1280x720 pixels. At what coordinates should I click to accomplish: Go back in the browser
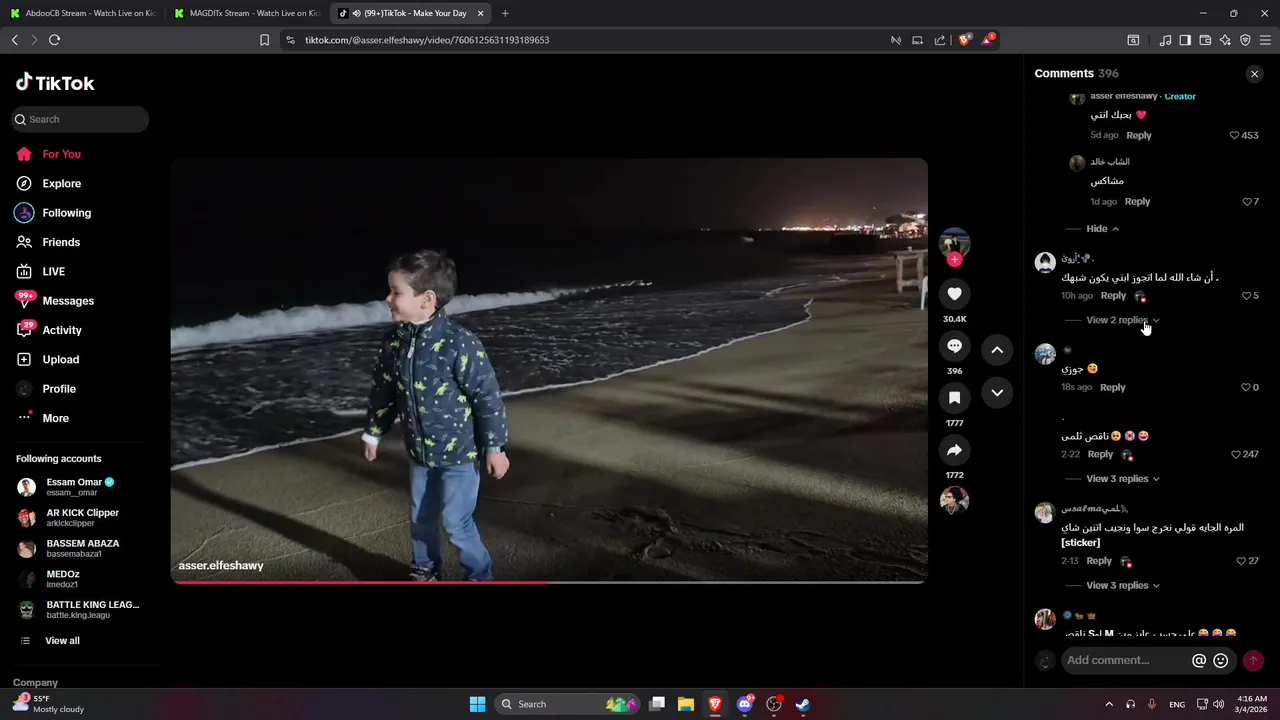pos(14,40)
